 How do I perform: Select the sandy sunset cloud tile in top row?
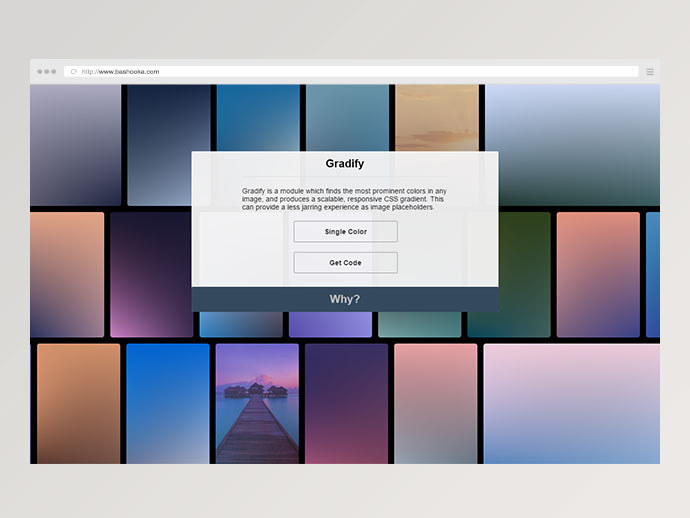pos(437,118)
